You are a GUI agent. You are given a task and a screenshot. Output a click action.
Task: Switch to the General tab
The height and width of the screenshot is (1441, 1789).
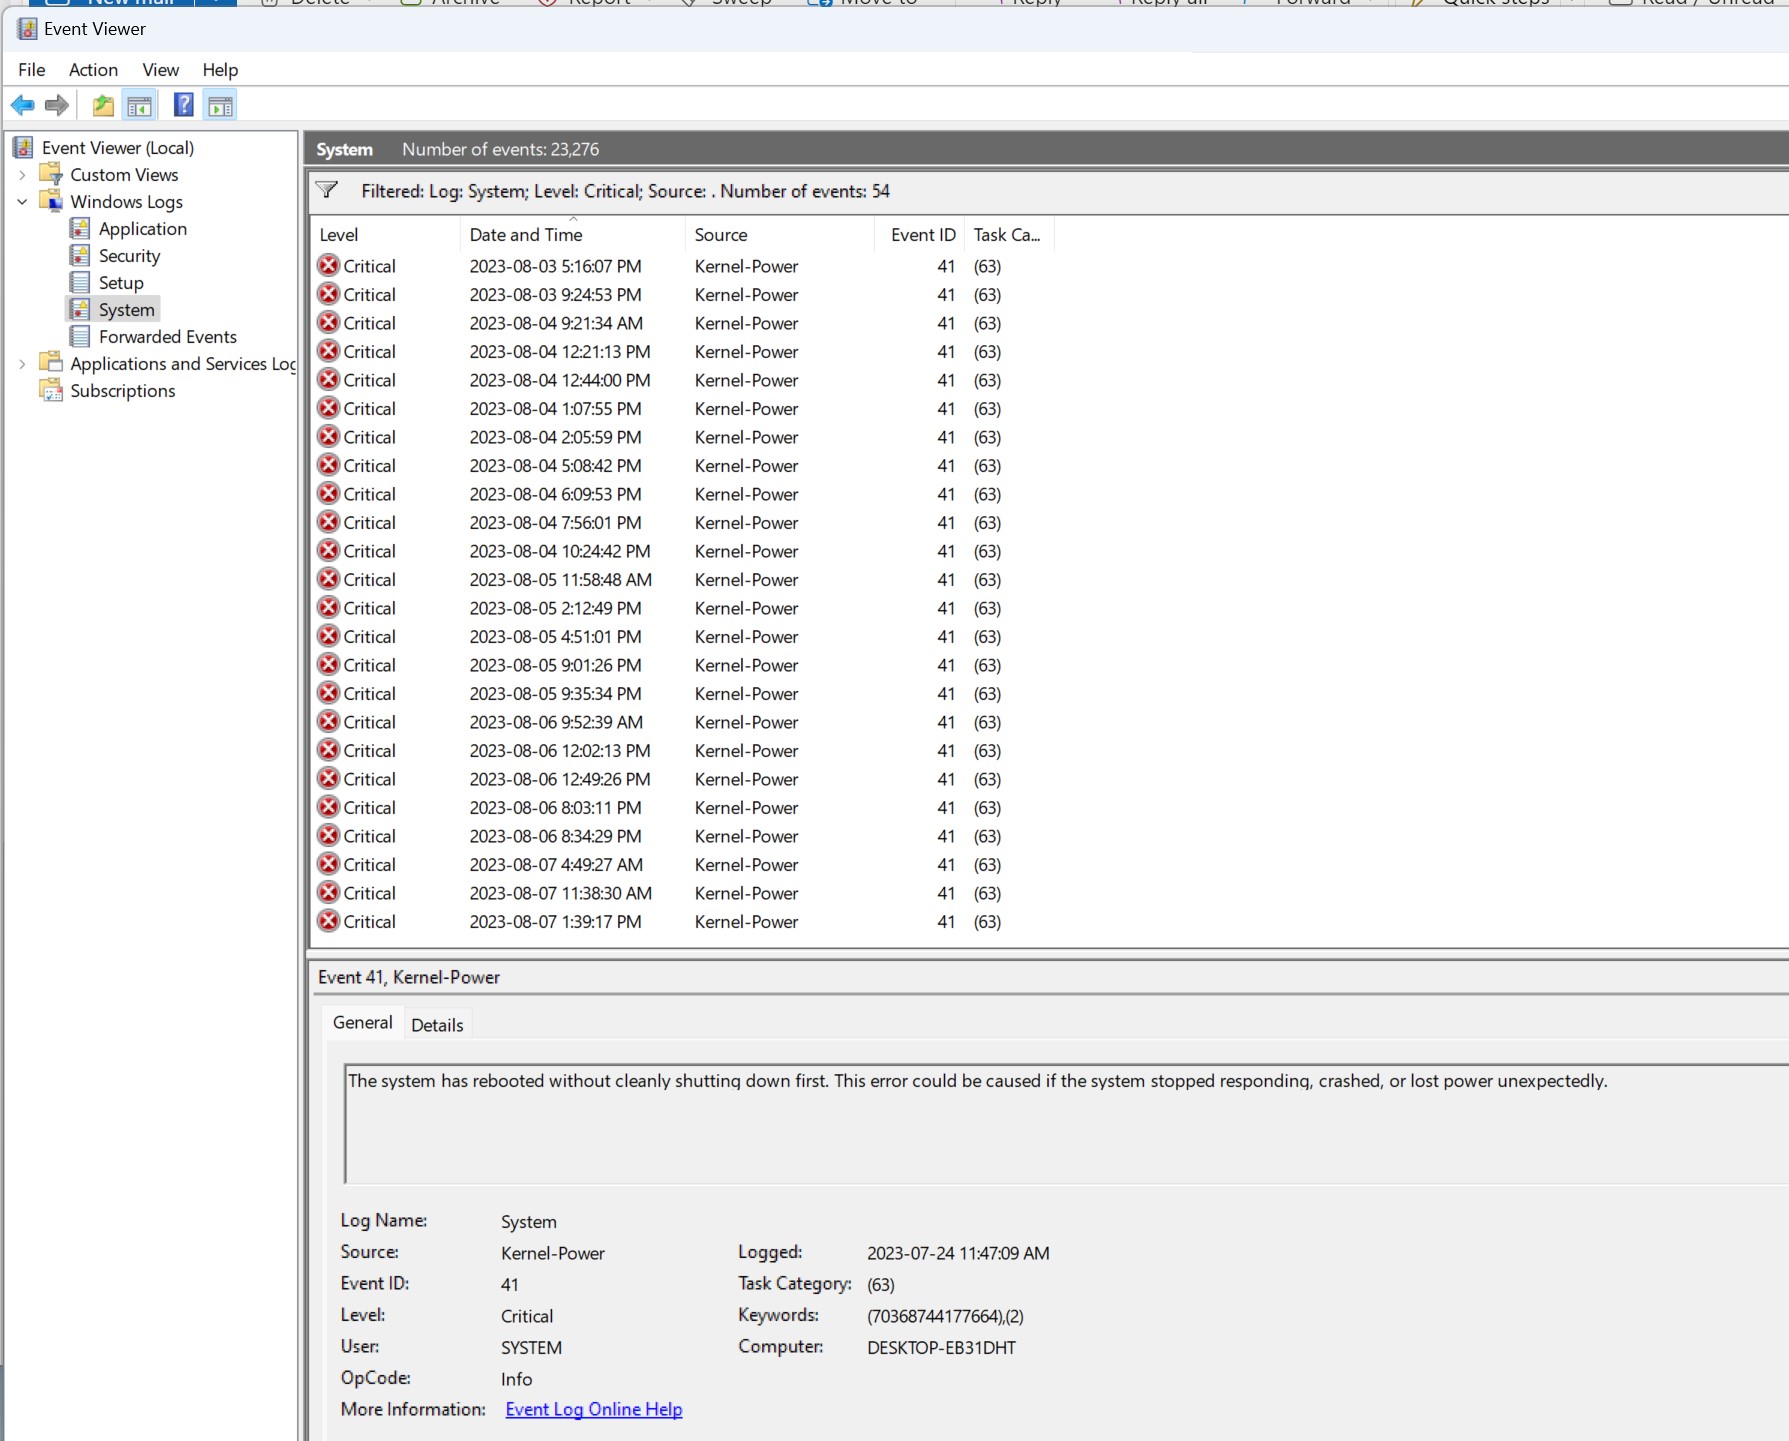[363, 1022]
